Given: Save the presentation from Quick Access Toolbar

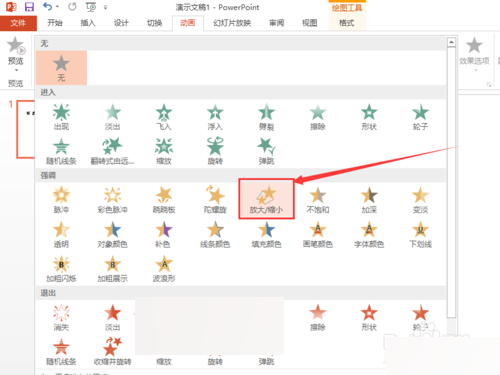Looking at the screenshot, I should (x=29, y=7).
